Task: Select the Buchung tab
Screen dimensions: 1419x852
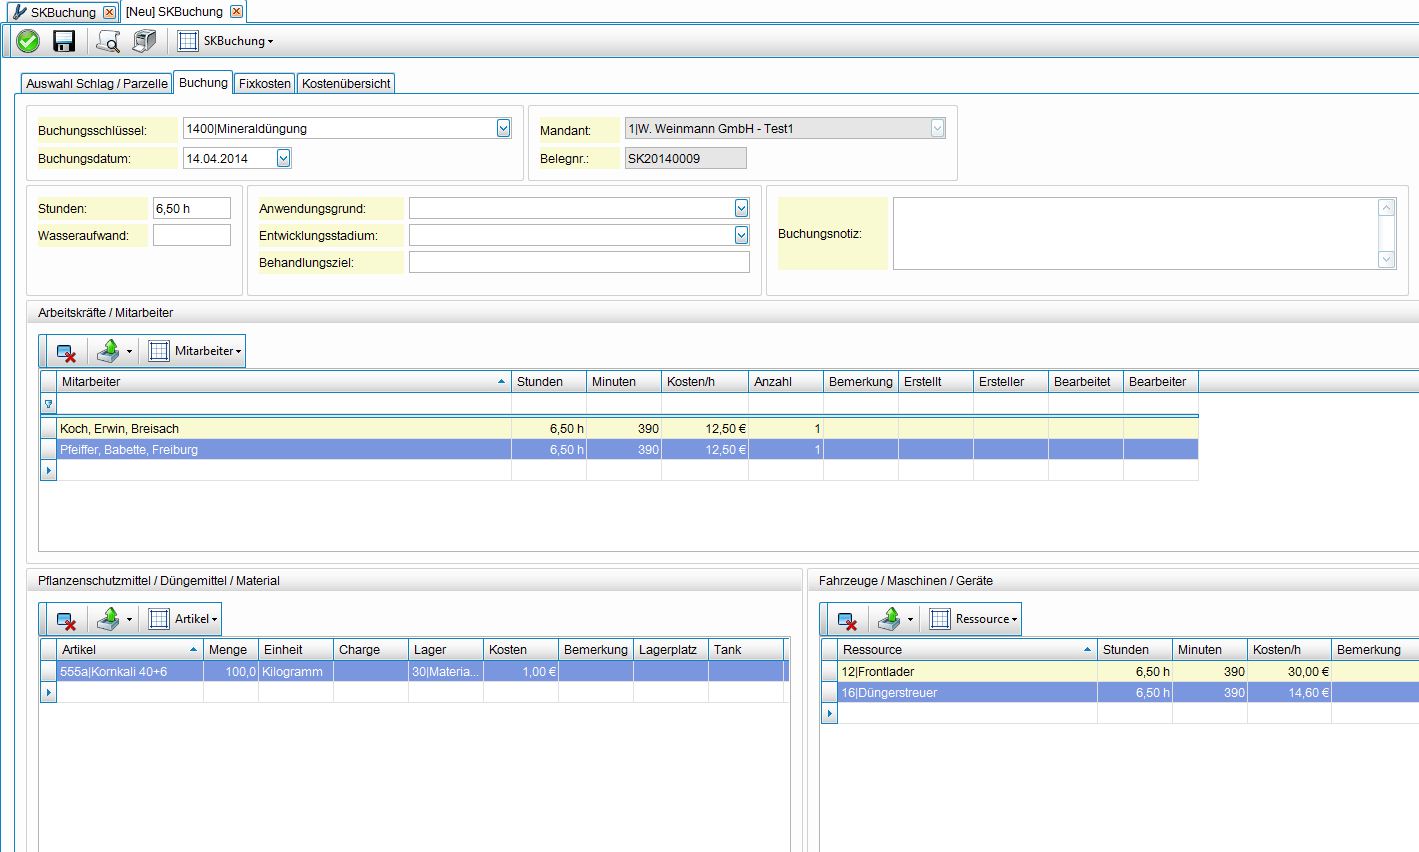Action: tap(203, 83)
